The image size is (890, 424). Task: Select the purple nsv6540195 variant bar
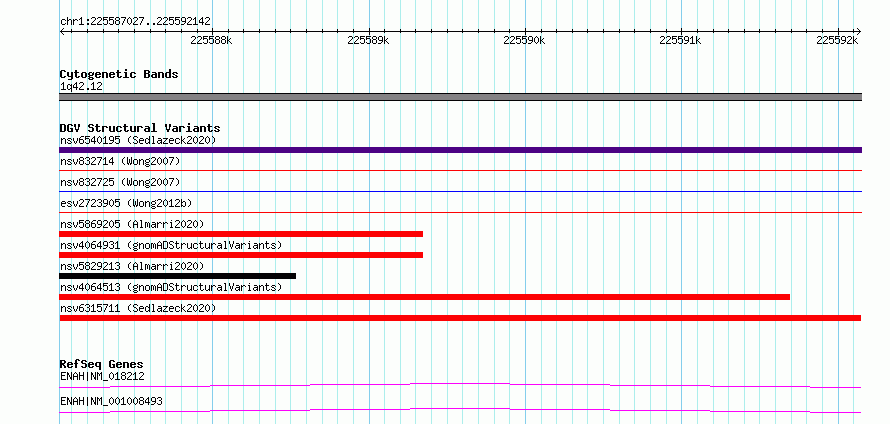click(x=460, y=150)
